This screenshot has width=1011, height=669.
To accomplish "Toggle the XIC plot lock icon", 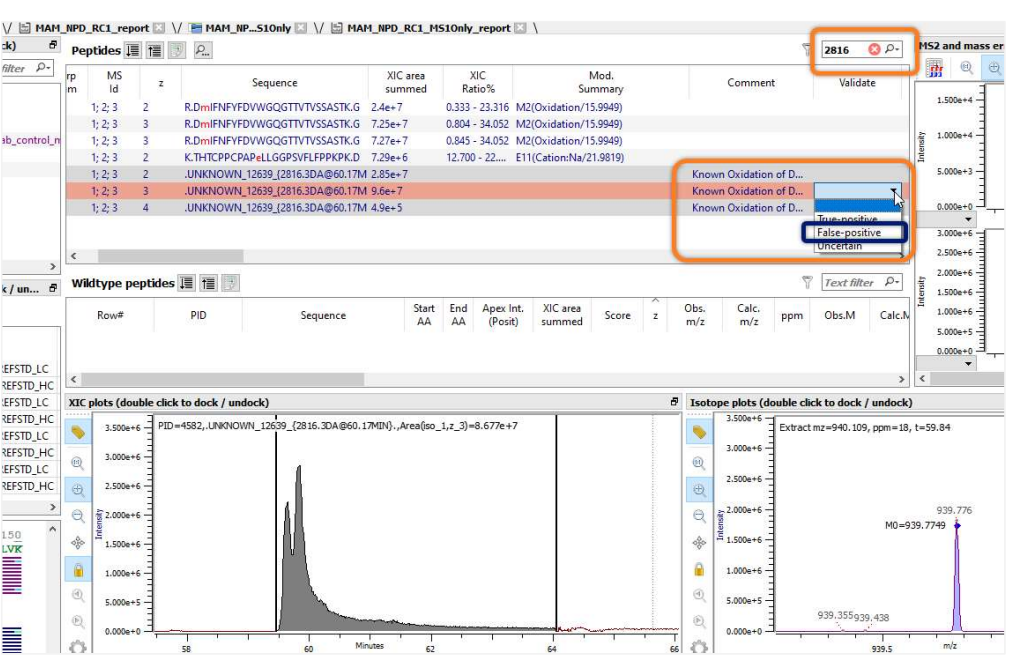I will click(x=78, y=570).
